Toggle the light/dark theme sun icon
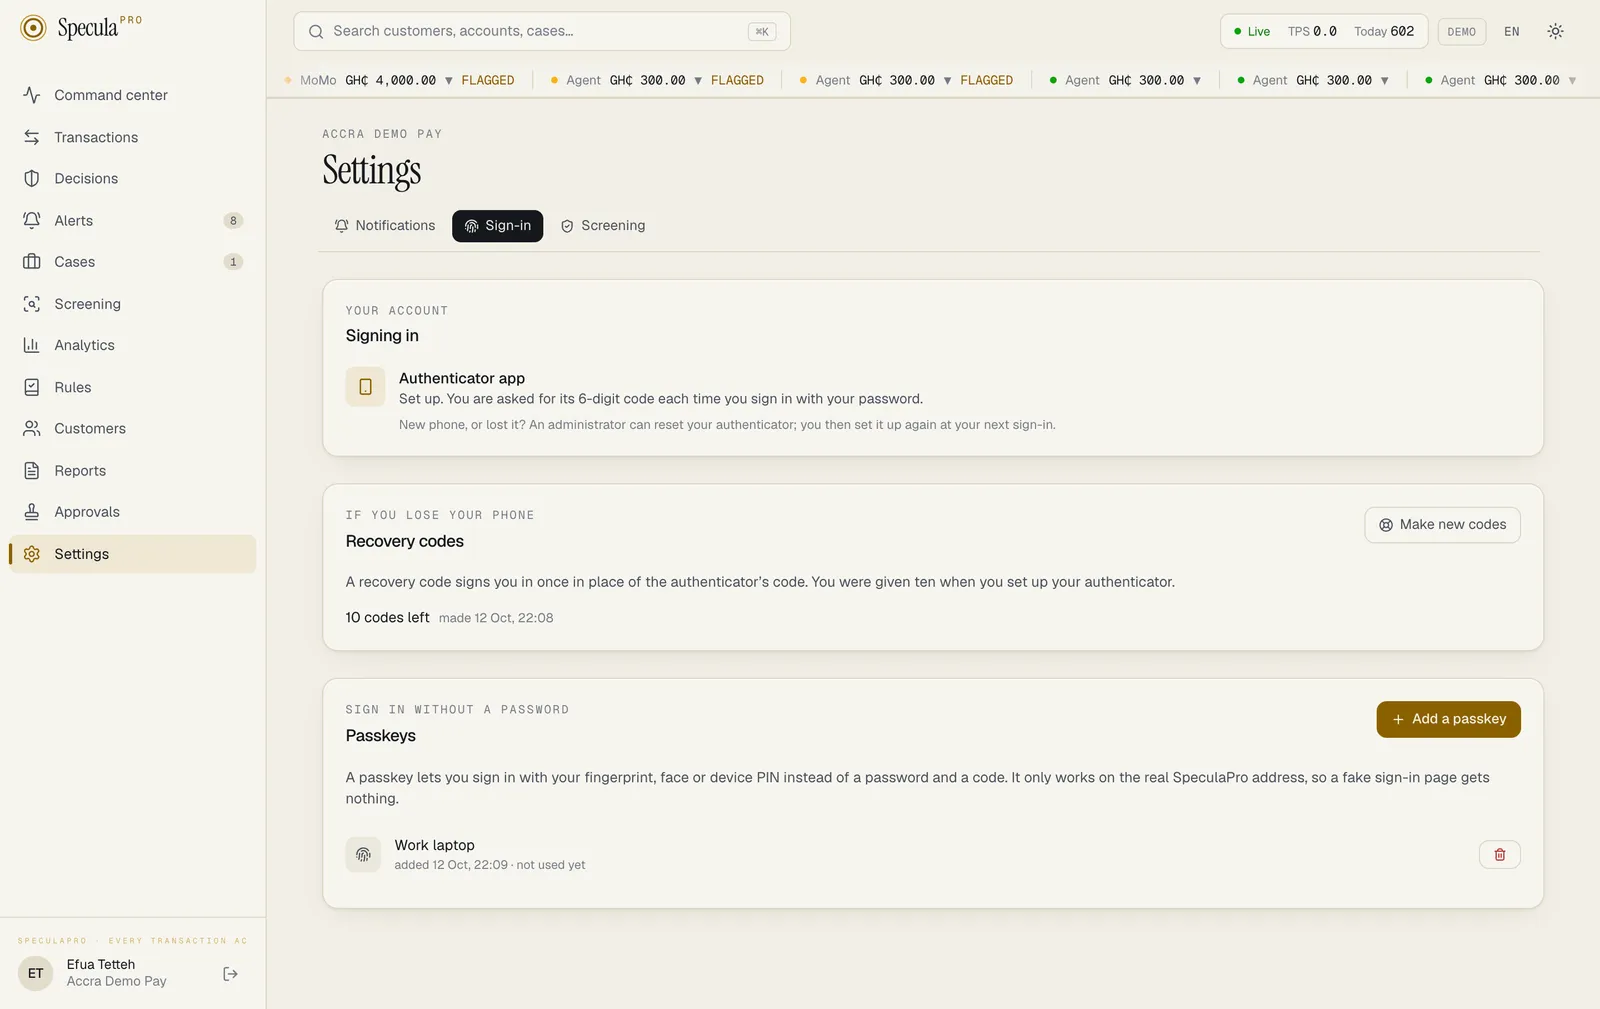1600x1009 pixels. 1555,31
